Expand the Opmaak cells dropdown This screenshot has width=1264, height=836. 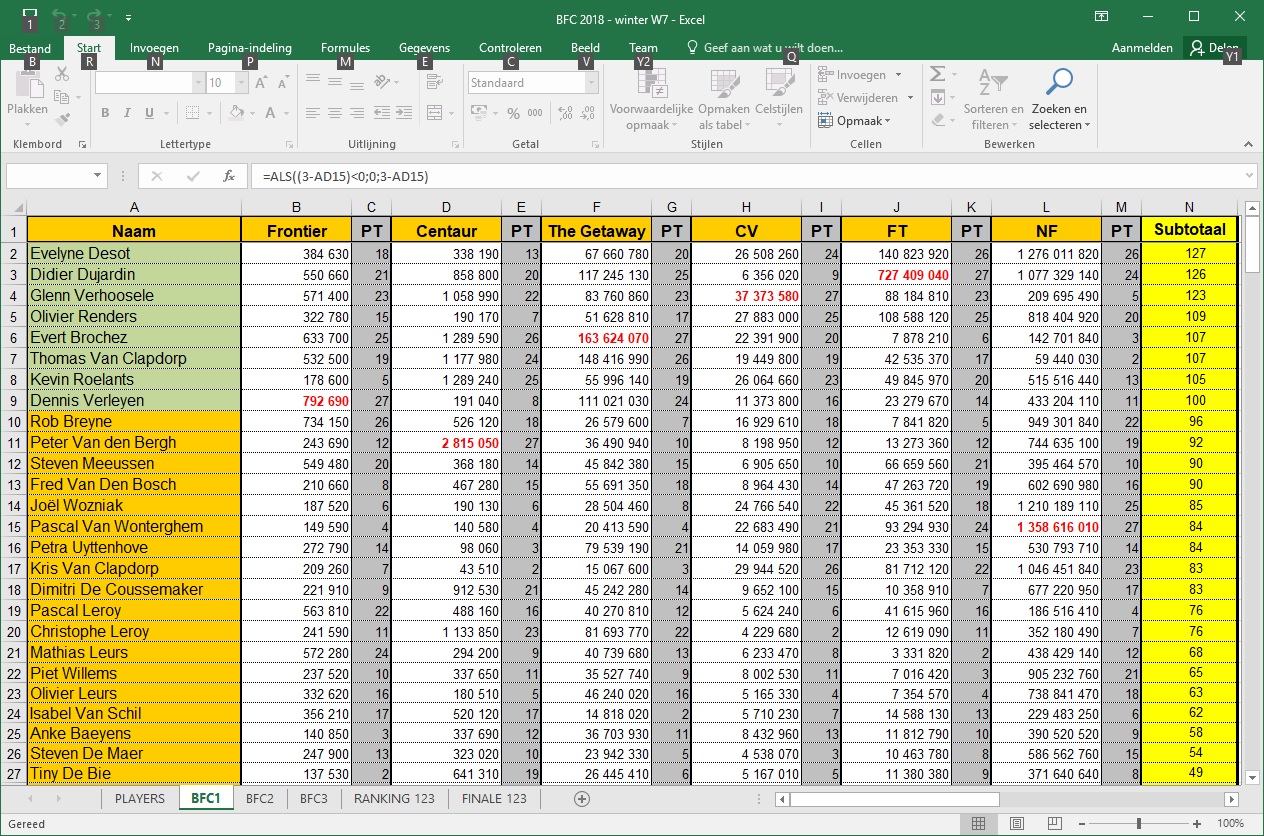[x=859, y=121]
